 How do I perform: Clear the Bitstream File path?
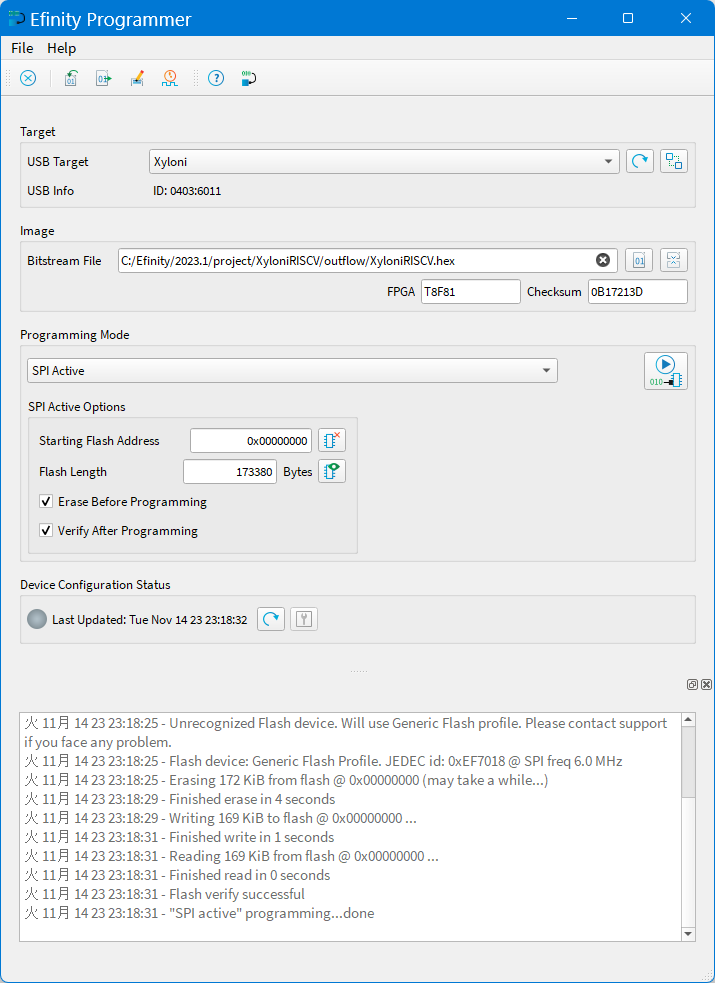pyautogui.click(x=603, y=260)
